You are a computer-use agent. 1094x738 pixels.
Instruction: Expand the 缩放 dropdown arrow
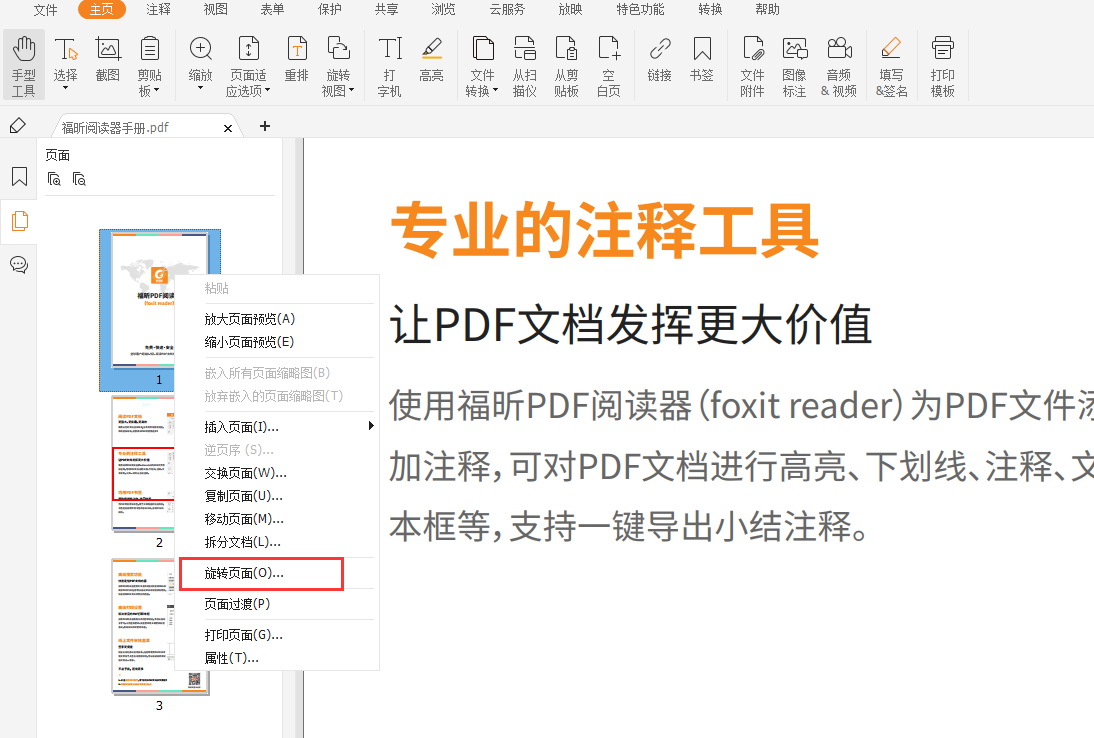pyautogui.click(x=200, y=89)
